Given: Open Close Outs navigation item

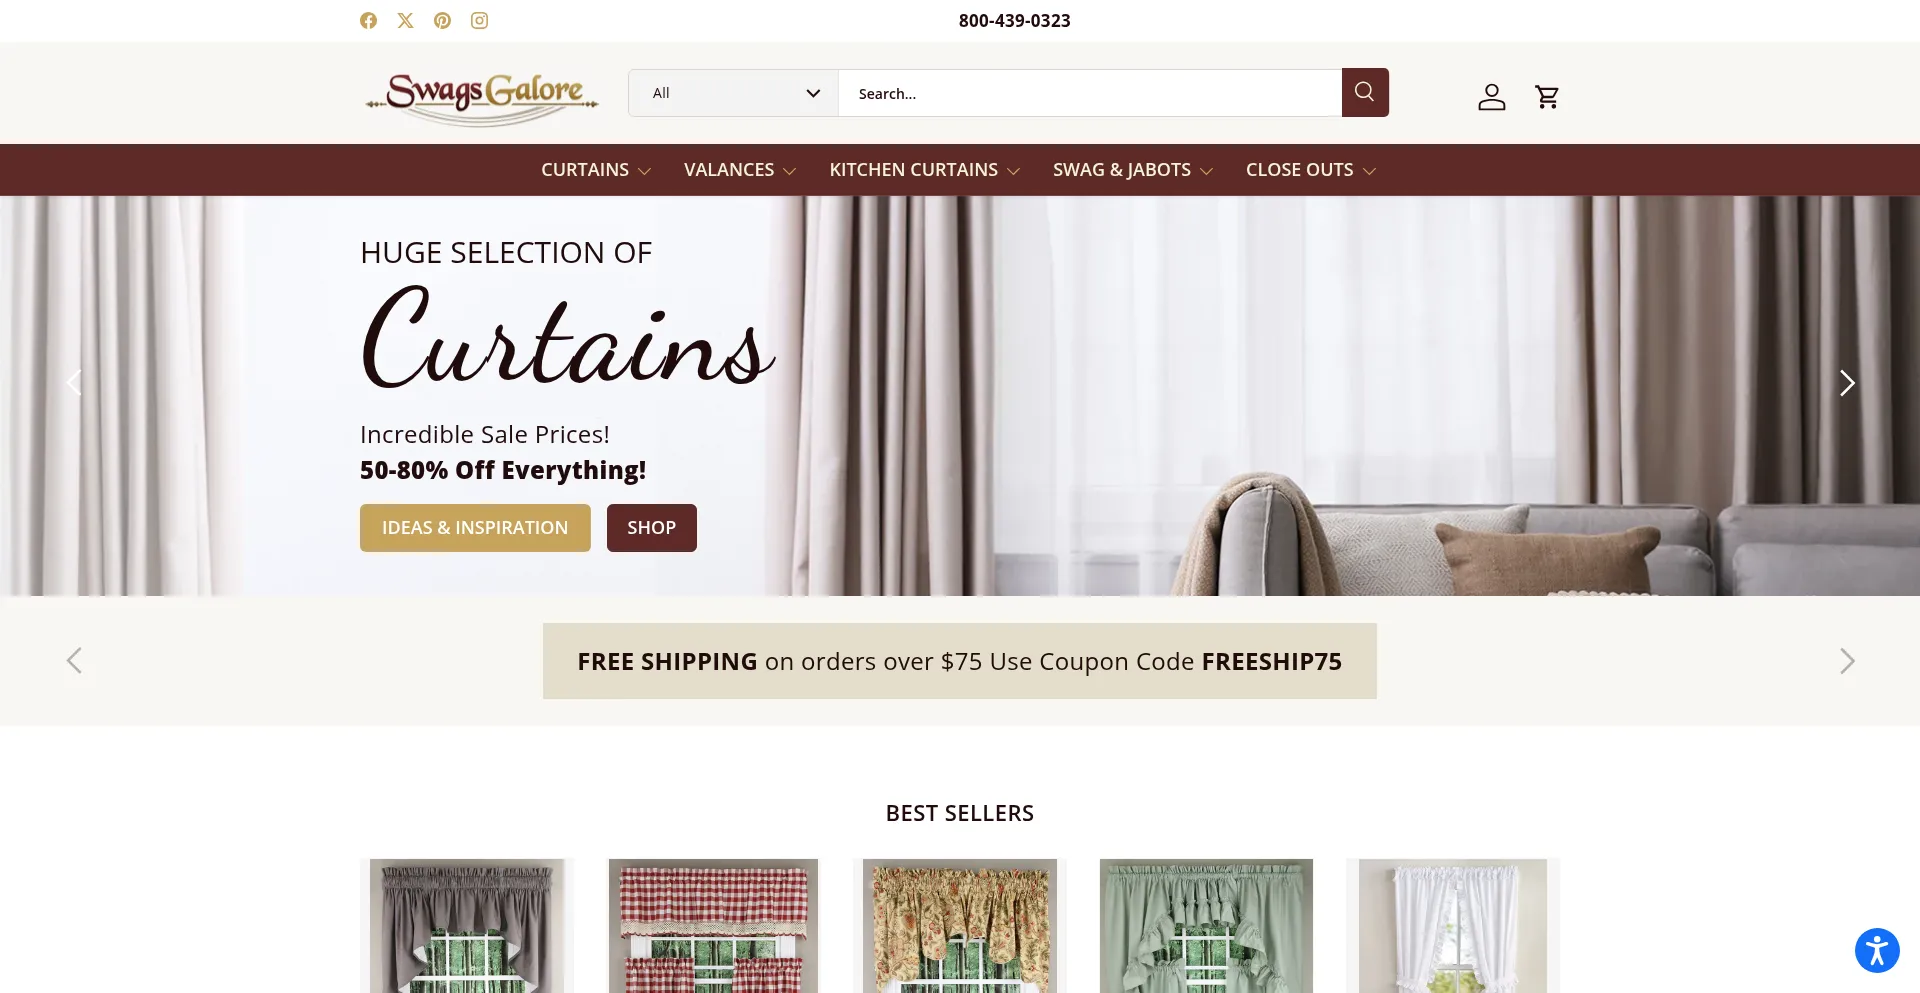Looking at the screenshot, I should pyautogui.click(x=1311, y=170).
